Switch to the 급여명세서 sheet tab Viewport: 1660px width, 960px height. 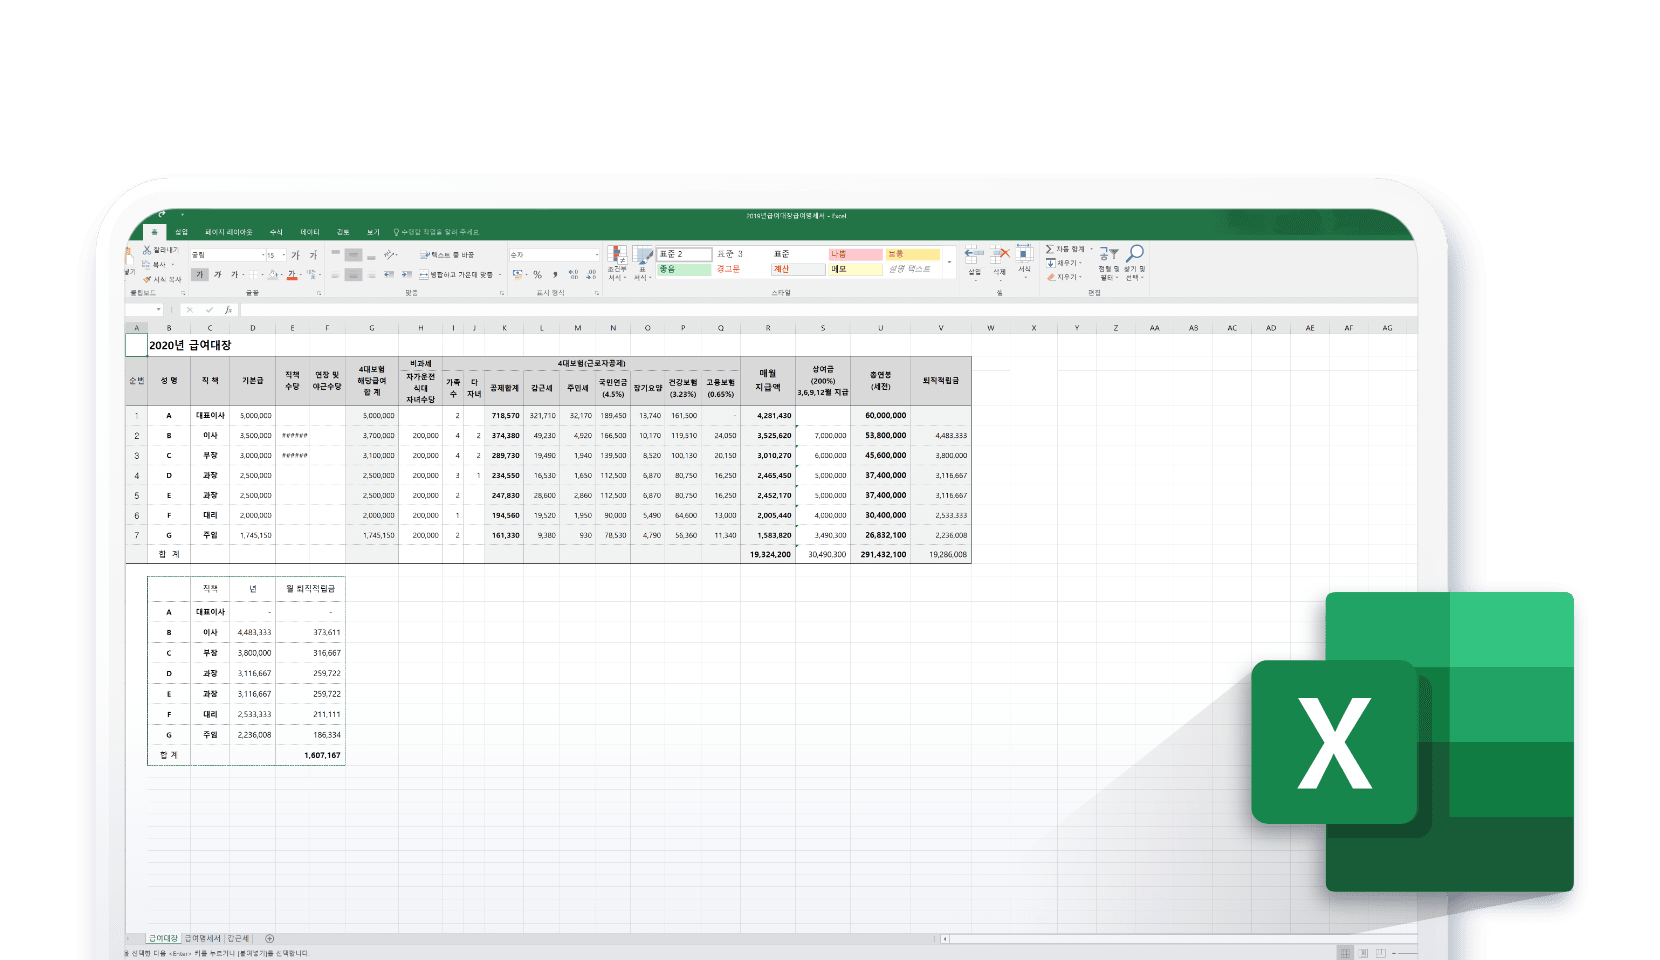coord(202,938)
